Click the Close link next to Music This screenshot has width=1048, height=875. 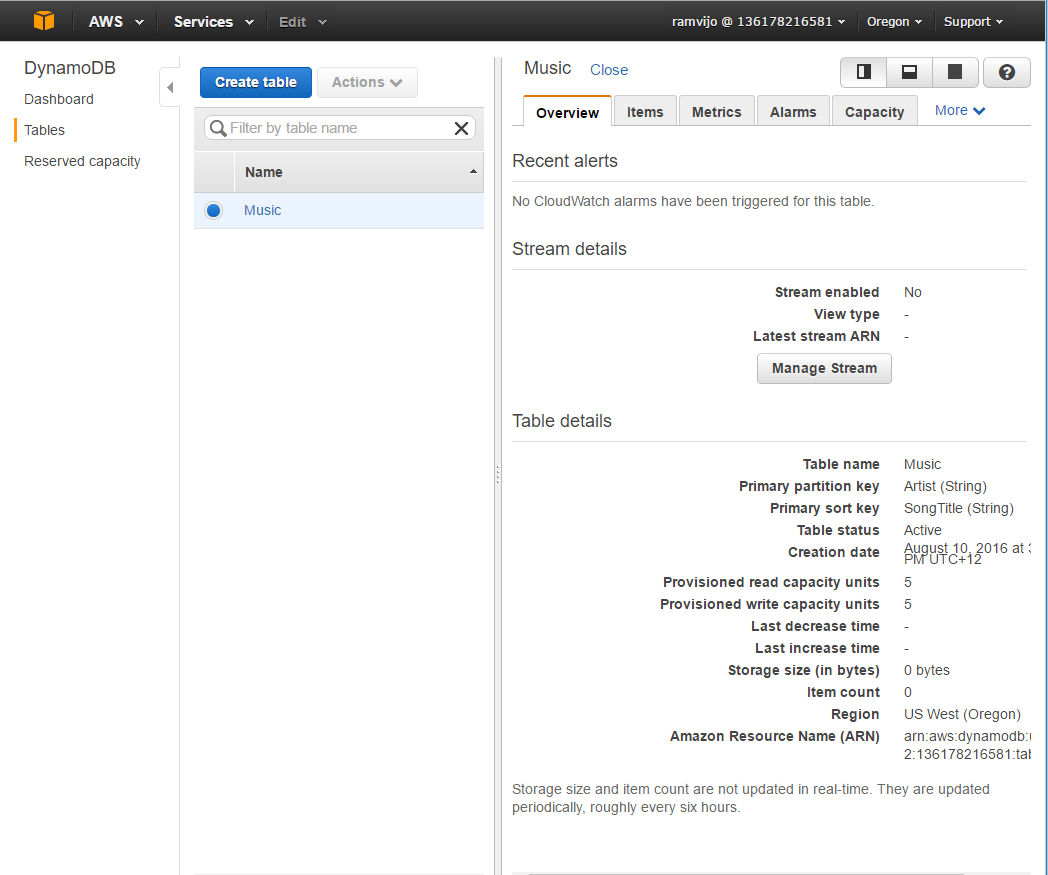pos(608,70)
